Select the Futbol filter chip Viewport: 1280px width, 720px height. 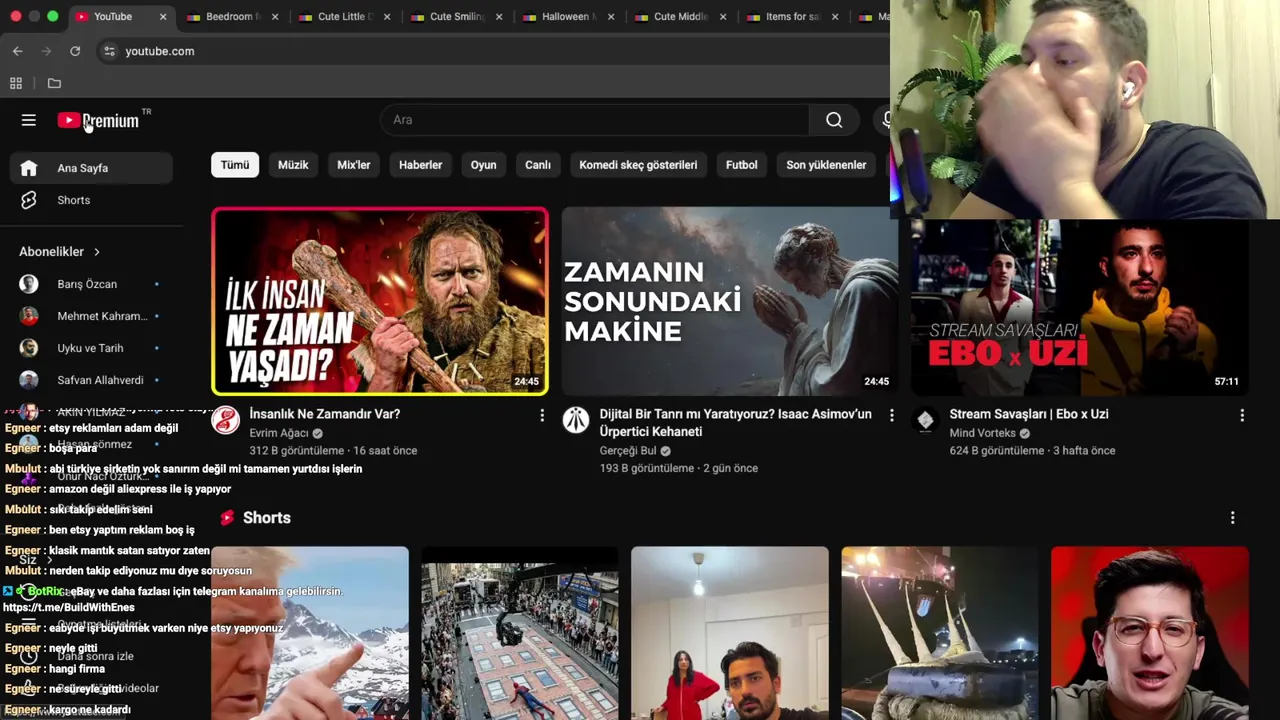point(742,165)
